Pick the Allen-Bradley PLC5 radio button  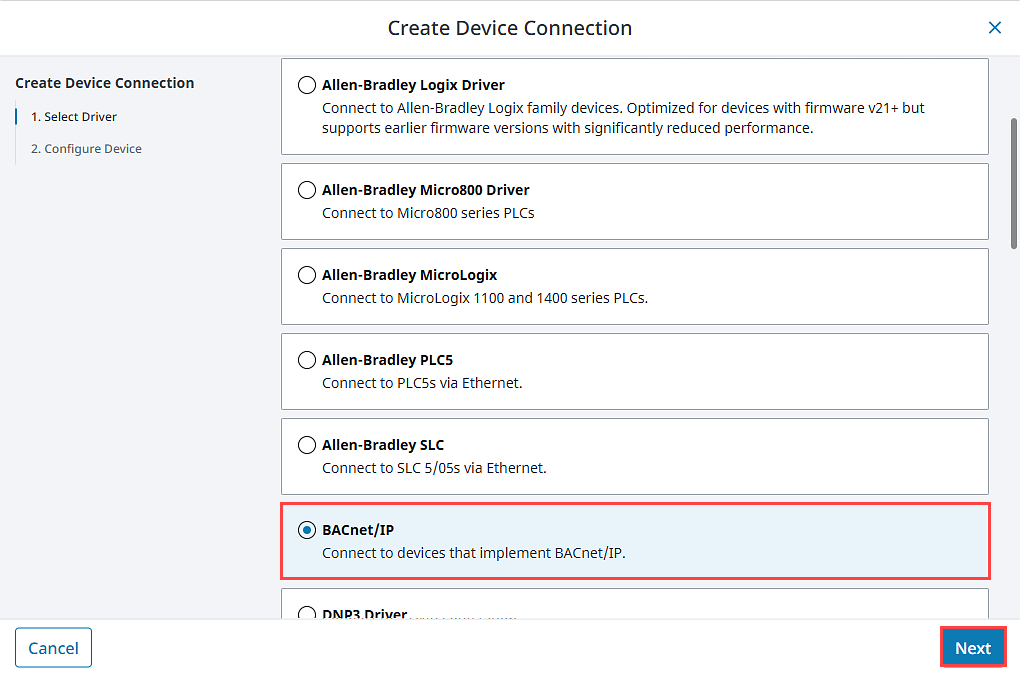[306, 360]
